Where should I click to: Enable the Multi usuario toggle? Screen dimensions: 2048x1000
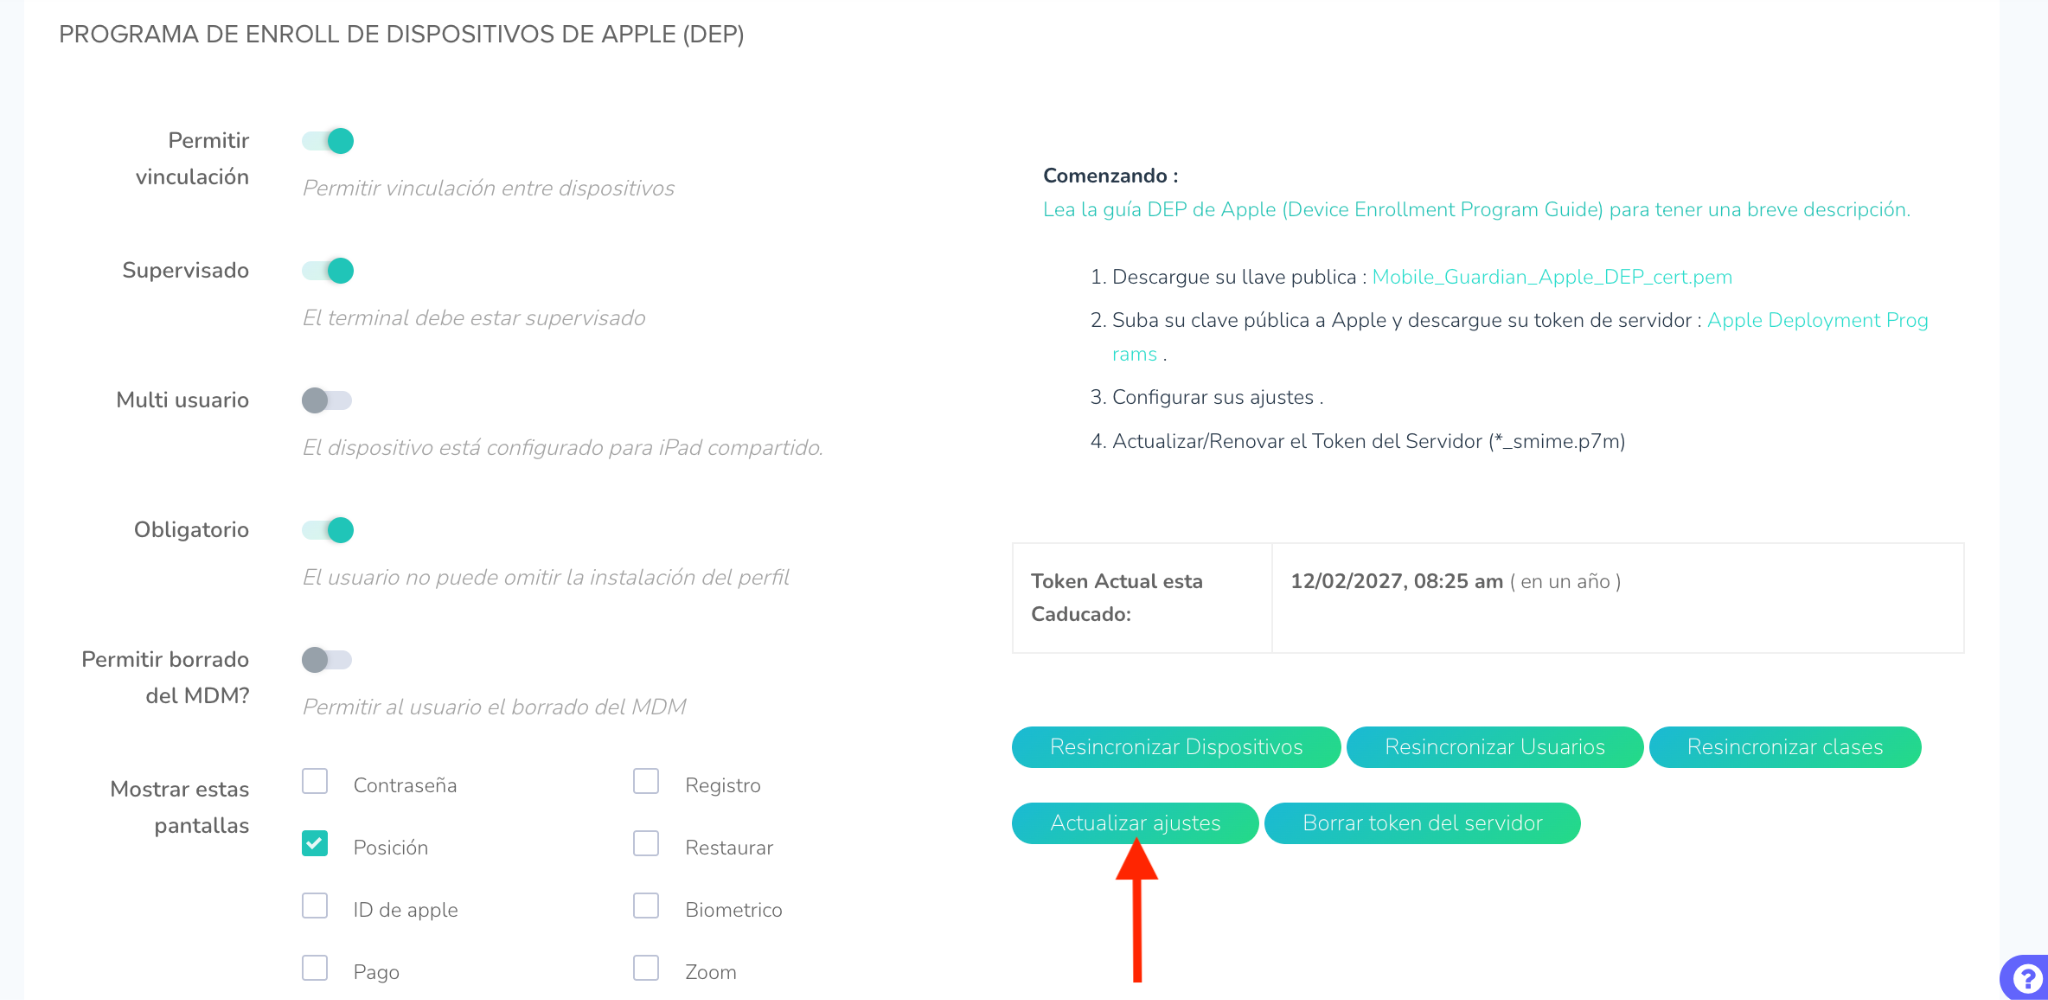tap(328, 401)
